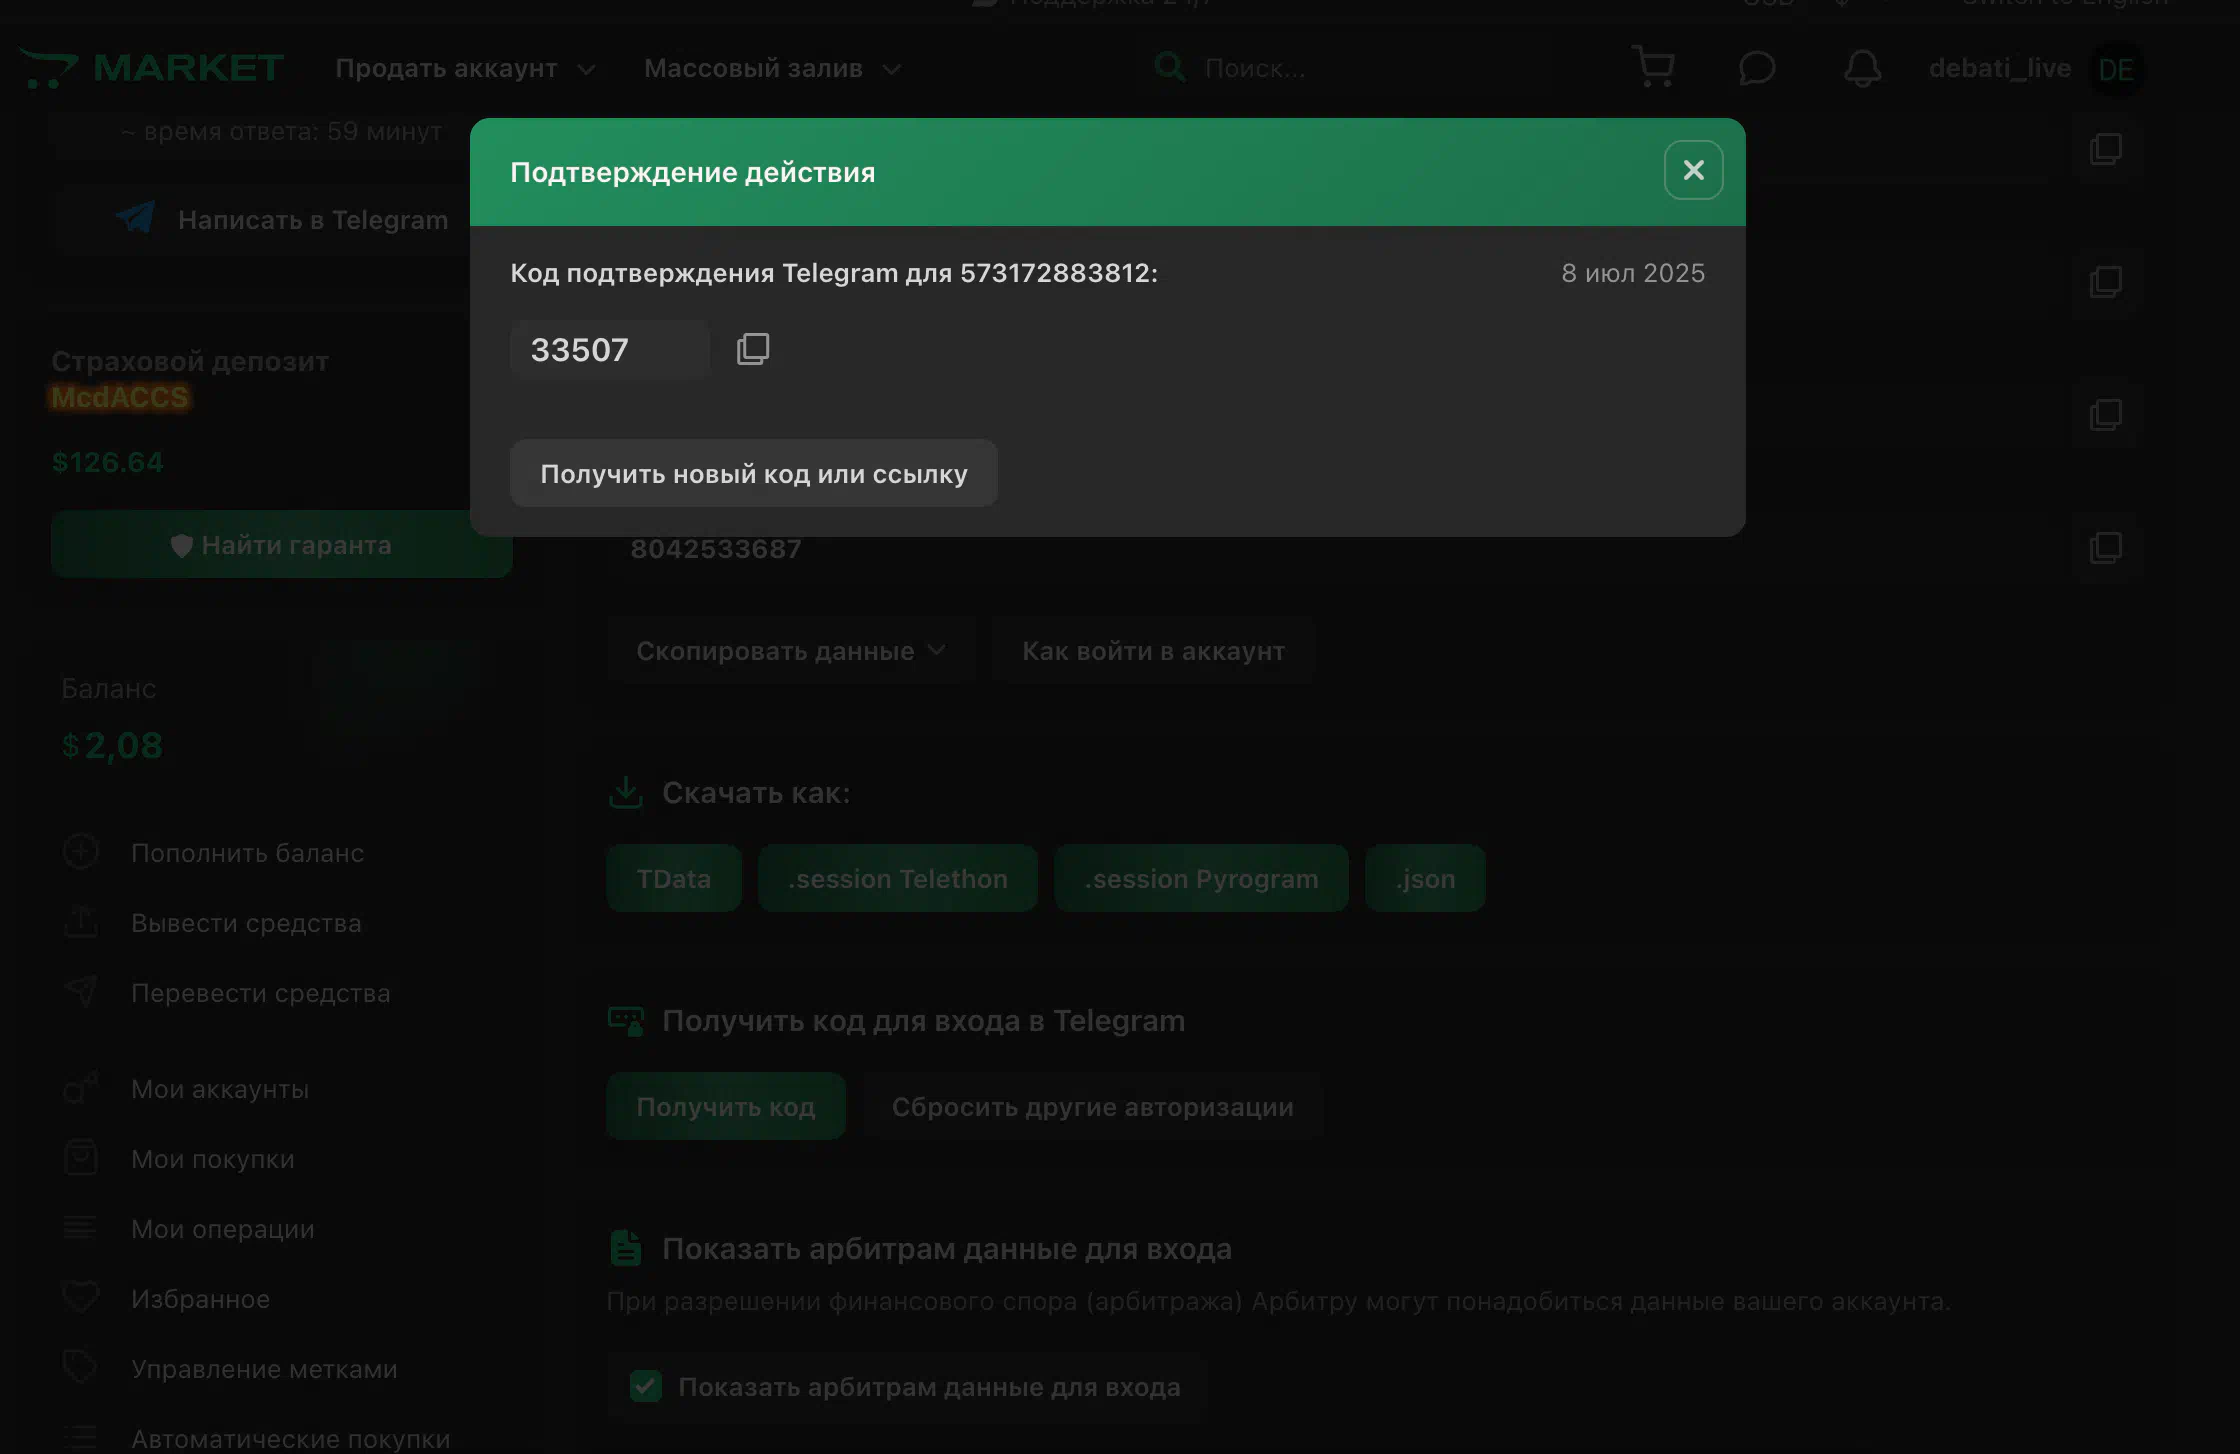
Task: Download as .session Pyrogram
Action: 1201,878
